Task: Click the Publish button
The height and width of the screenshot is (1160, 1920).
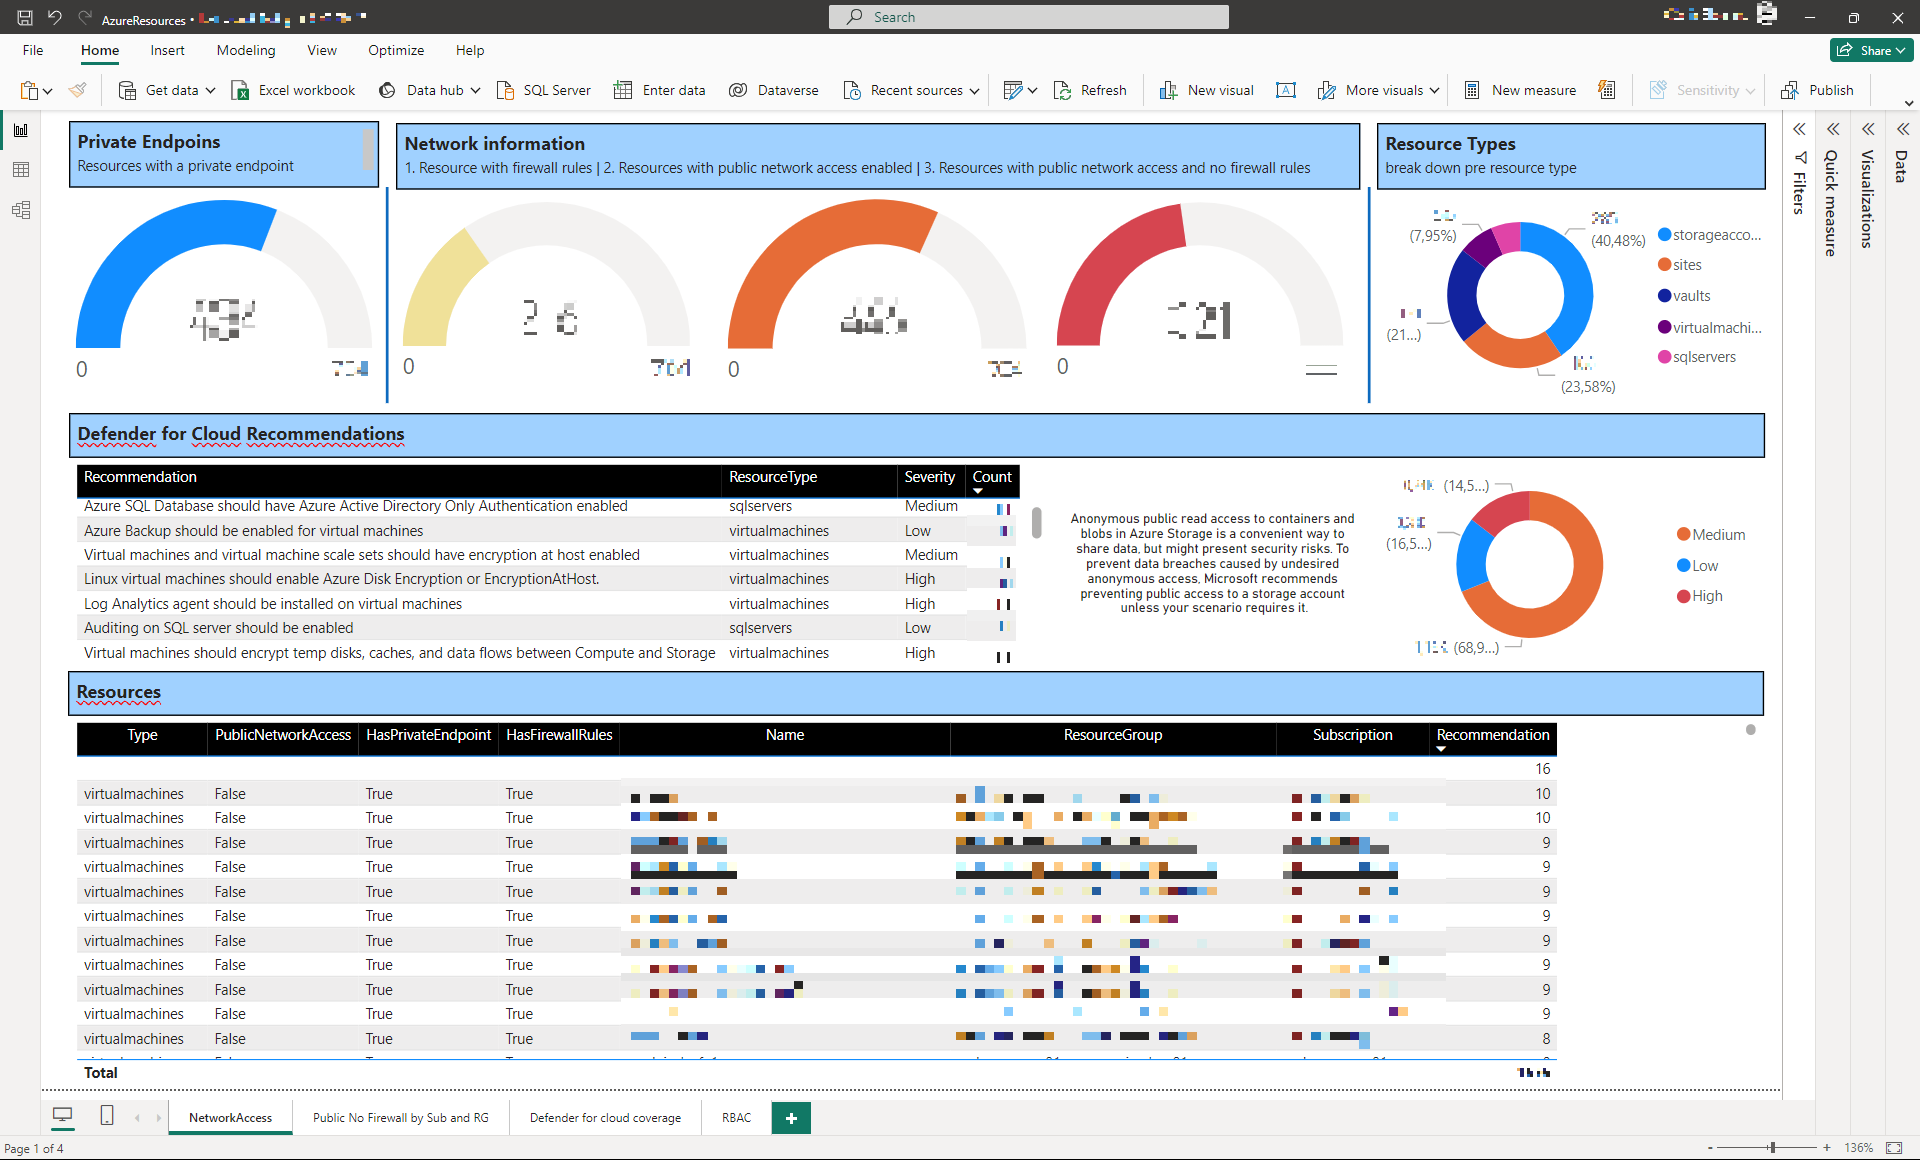Action: coord(1818,90)
